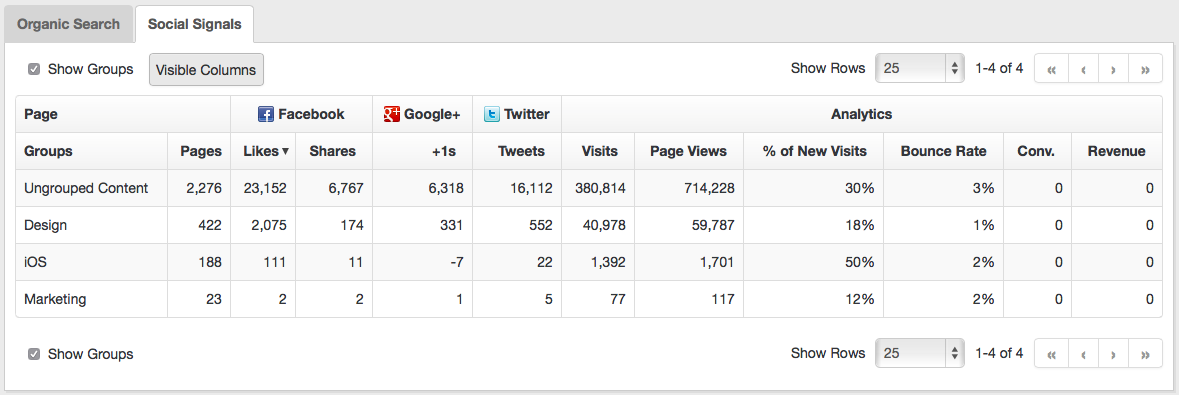The image size is (1179, 395).
Task: Go to first page using bottom pagination
Action: (1051, 353)
